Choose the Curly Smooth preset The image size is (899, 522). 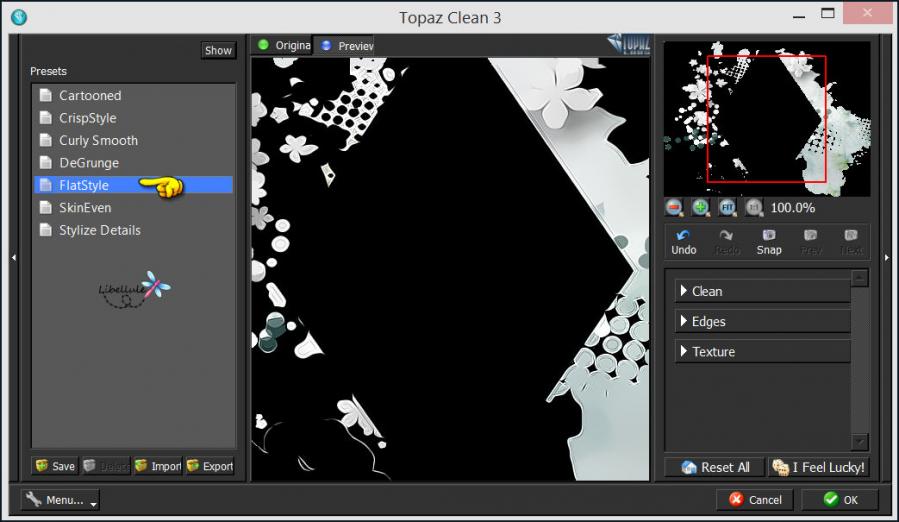(133, 140)
